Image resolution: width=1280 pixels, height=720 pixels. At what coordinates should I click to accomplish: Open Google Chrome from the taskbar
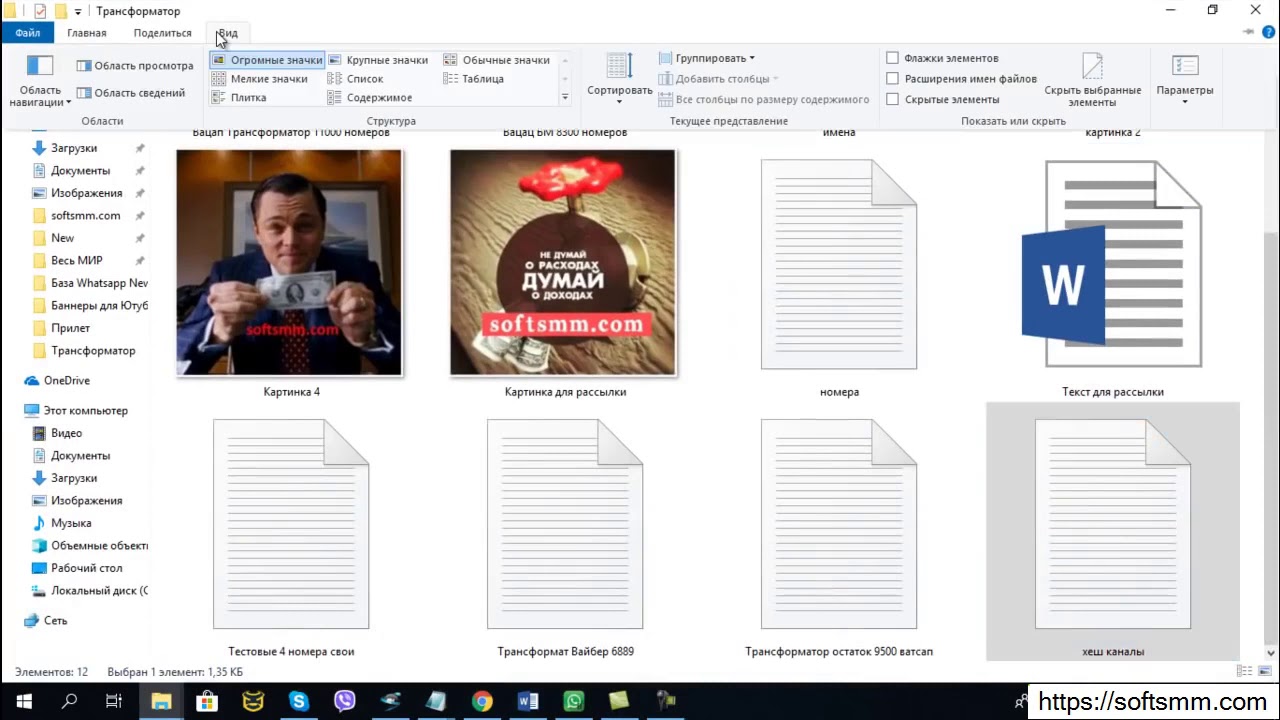pyautogui.click(x=482, y=701)
